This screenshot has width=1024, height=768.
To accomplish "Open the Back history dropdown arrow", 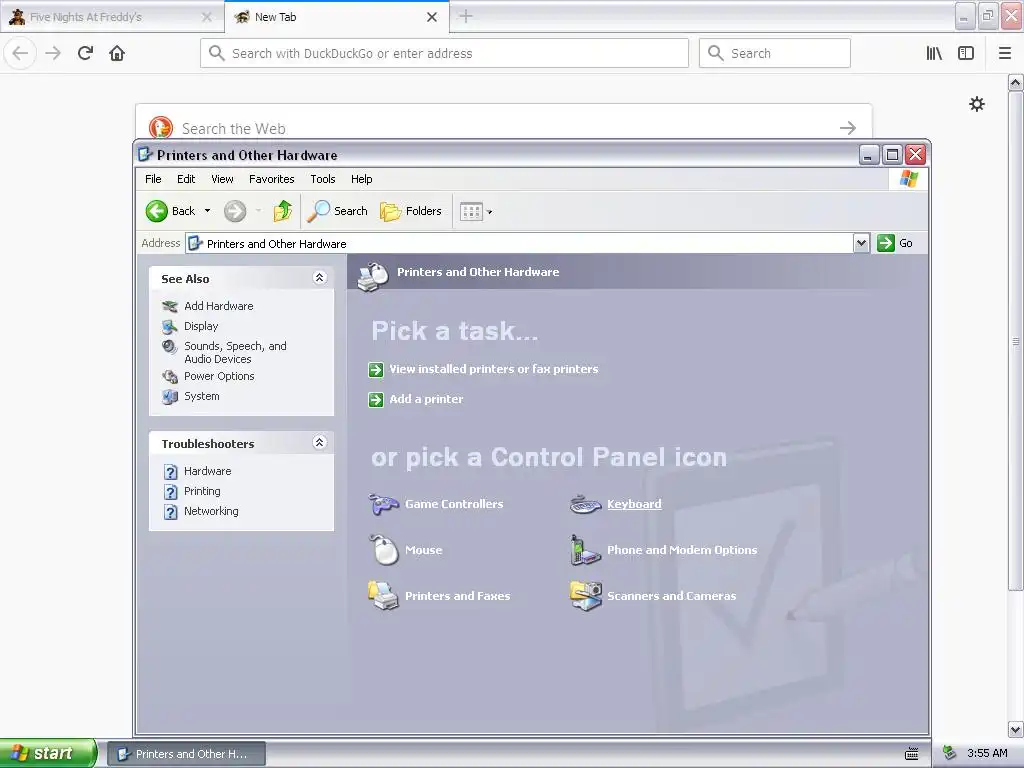I will 208,211.
